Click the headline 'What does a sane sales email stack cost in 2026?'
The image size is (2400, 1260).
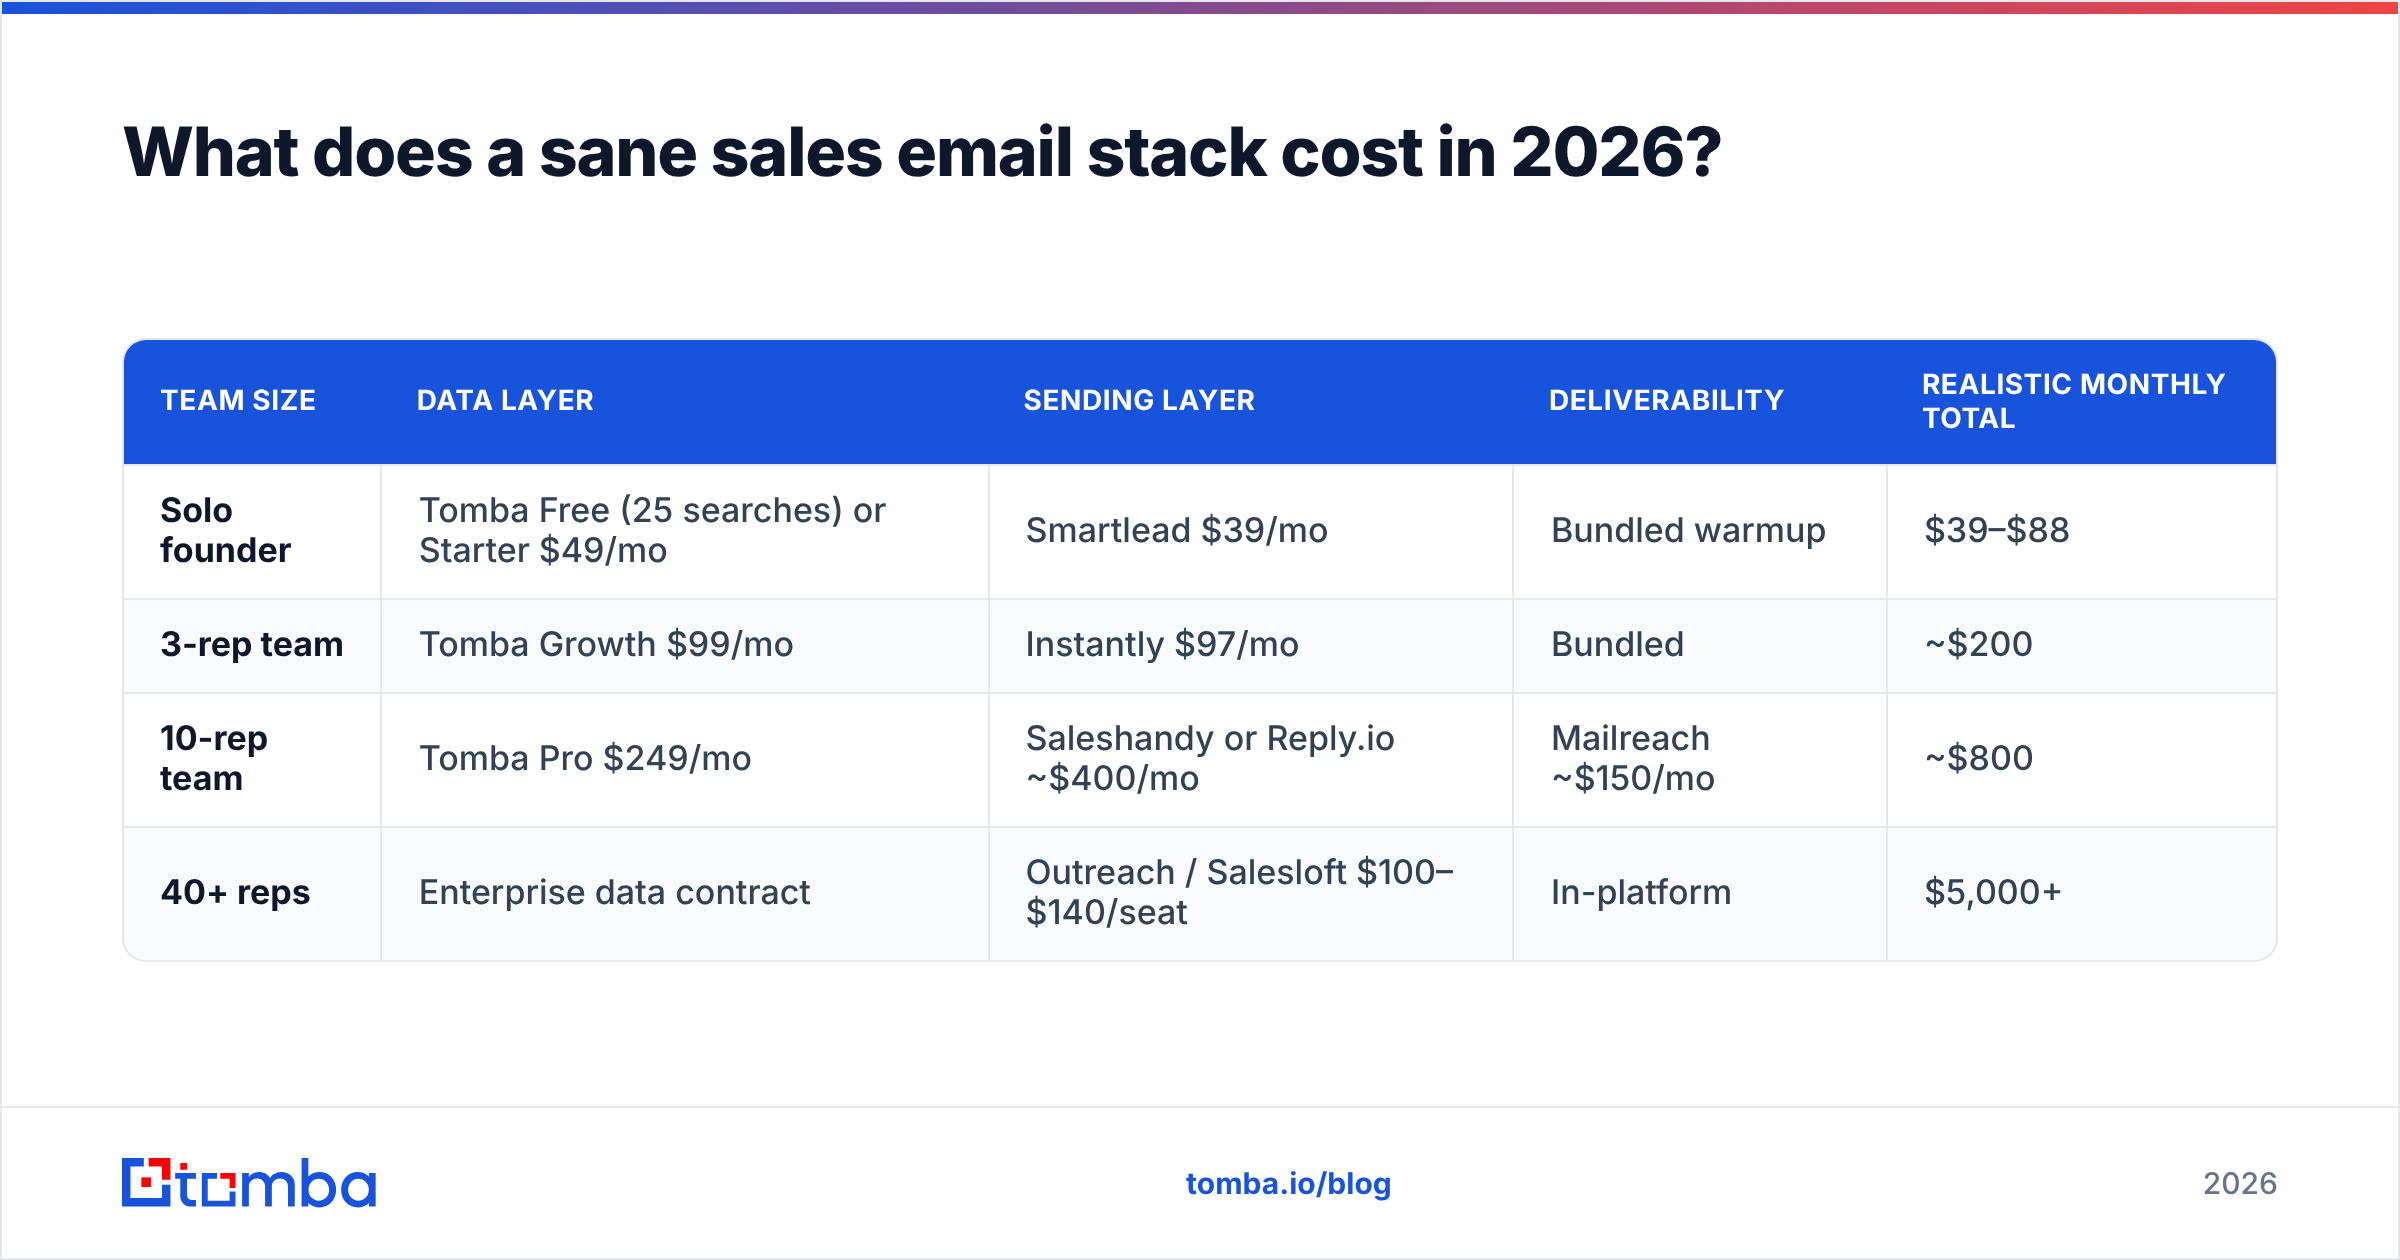[x=922, y=153]
